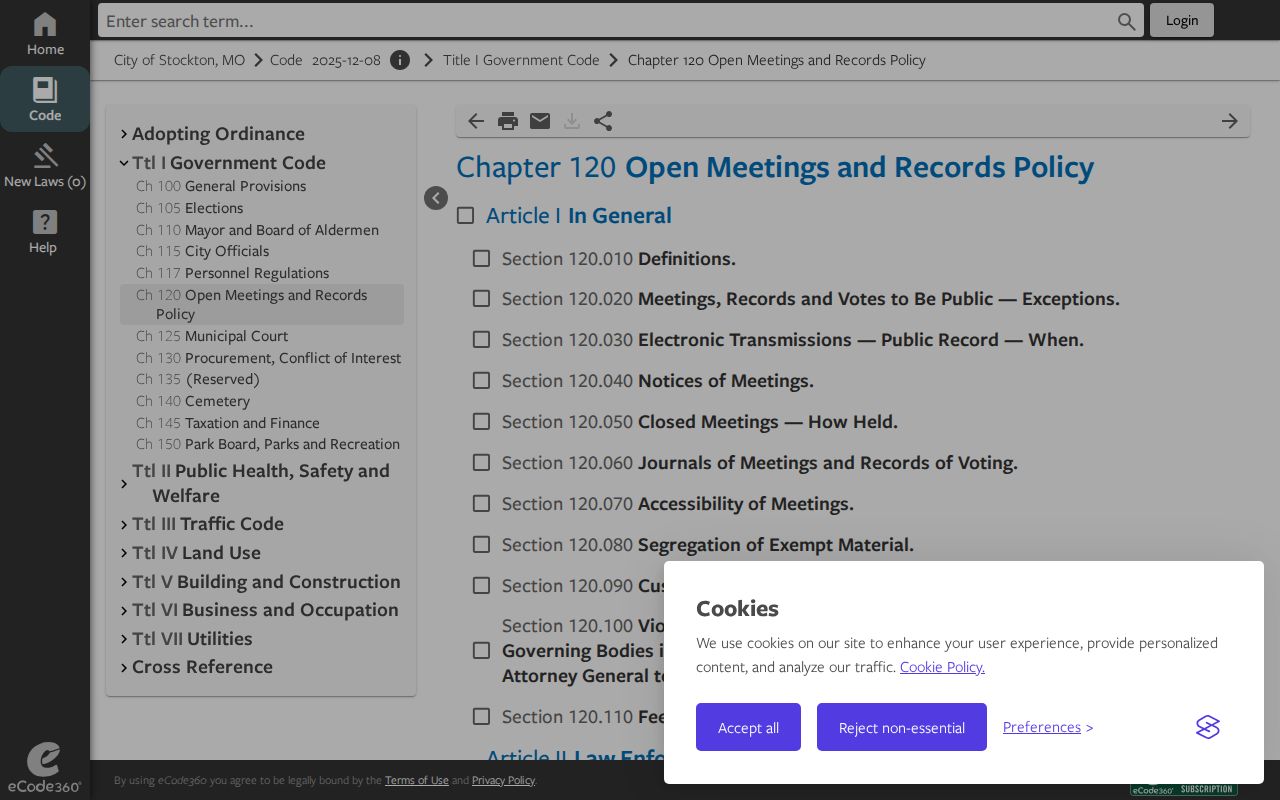Check Section 120.030 Electronic Transmissions box

(x=481, y=339)
